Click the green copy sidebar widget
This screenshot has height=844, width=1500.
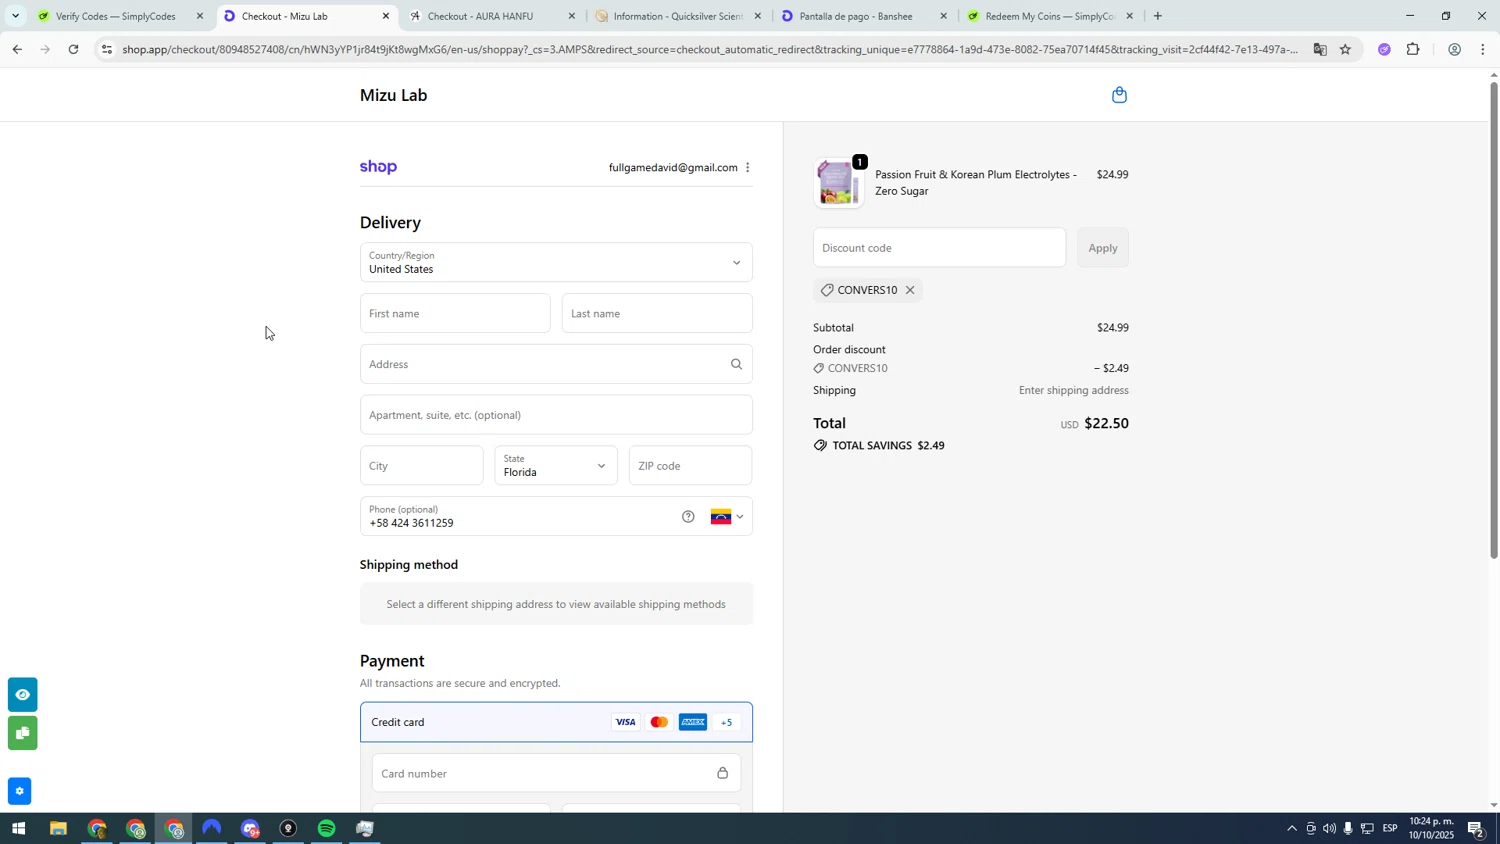[22, 733]
